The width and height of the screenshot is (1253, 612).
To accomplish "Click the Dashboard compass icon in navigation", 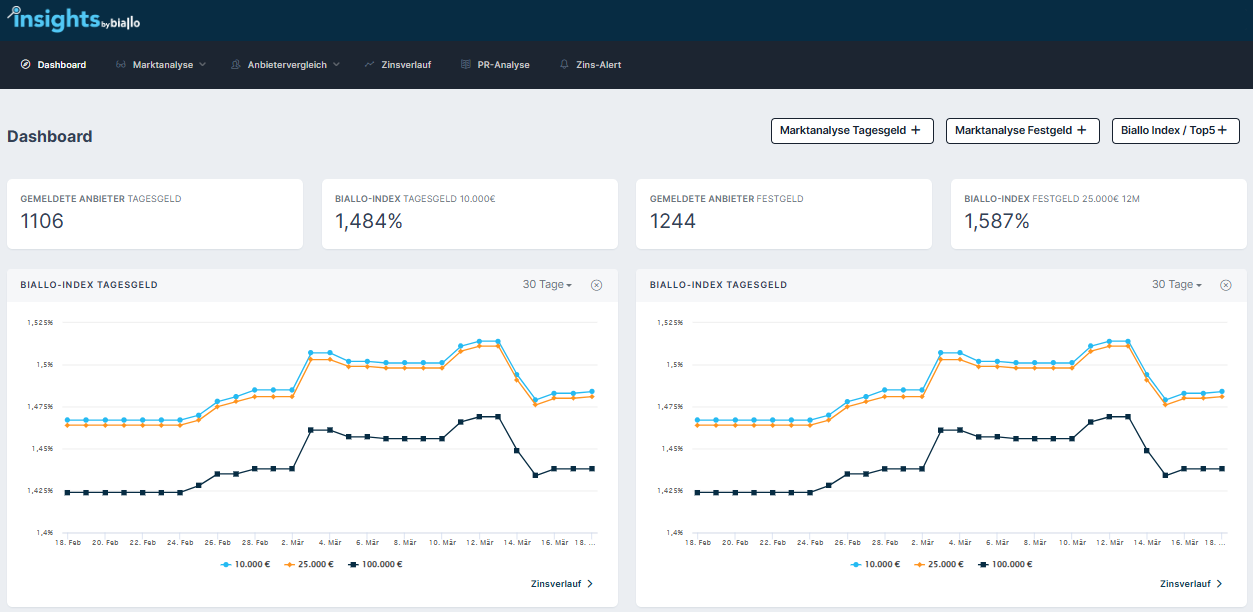I will pos(25,65).
